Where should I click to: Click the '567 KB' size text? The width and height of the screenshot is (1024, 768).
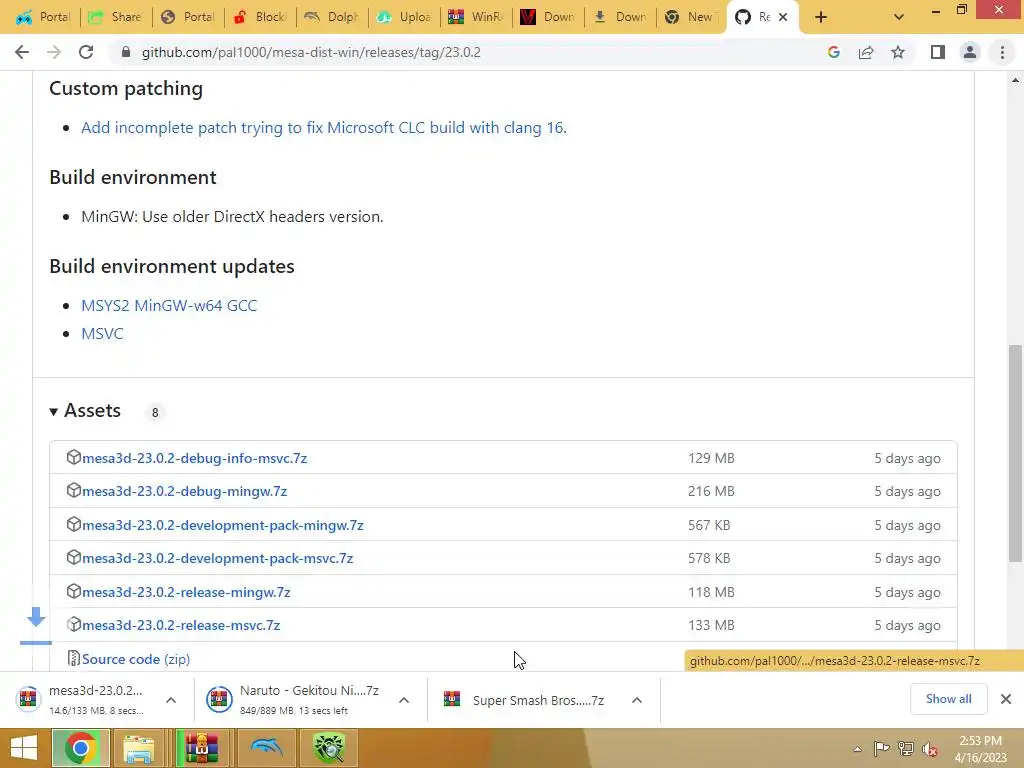(709, 525)
